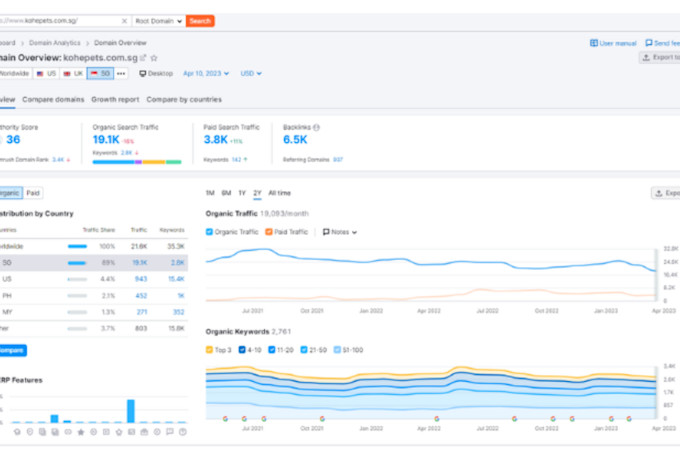This screenshot has width=680, height=459.
Task: Toggle 11-20 keywords checkbox
Action: 272,350
